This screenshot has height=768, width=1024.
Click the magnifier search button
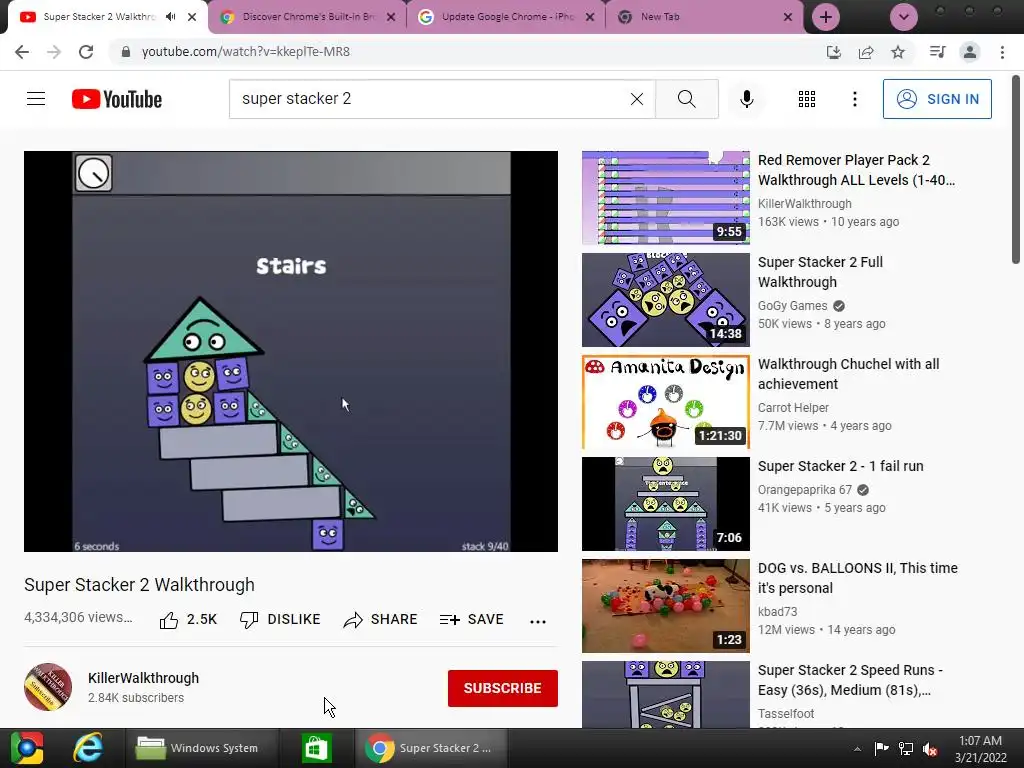coord(686,99)
